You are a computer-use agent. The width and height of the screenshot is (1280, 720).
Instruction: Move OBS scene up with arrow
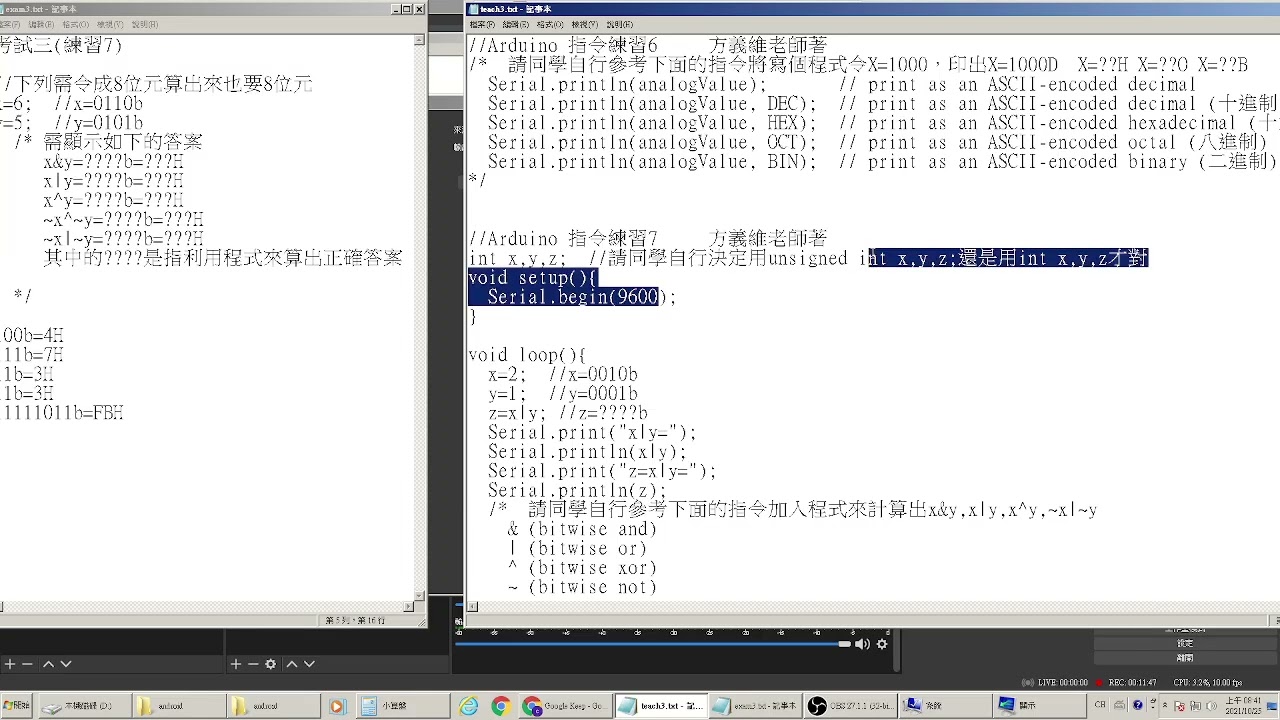point(47,664)
